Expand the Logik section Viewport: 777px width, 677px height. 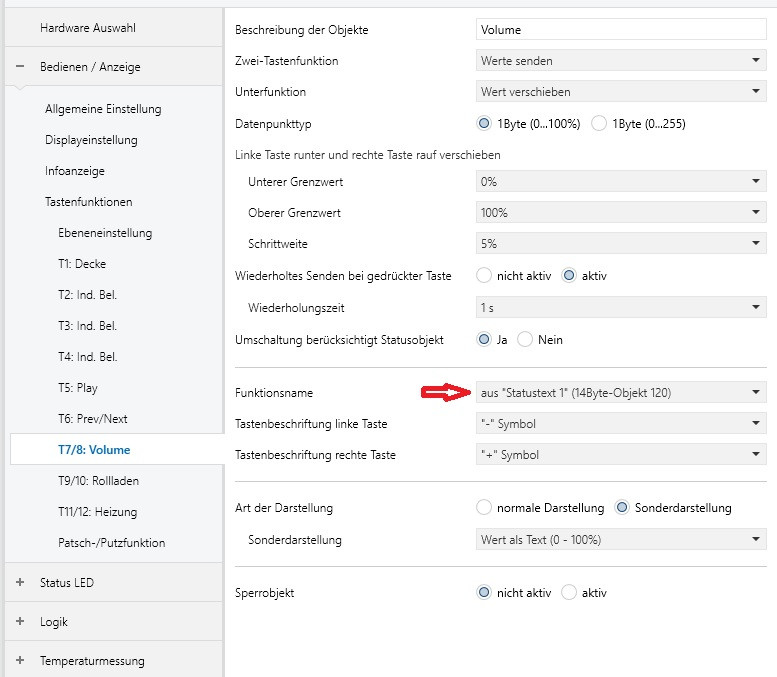click(x=20, y=621)
